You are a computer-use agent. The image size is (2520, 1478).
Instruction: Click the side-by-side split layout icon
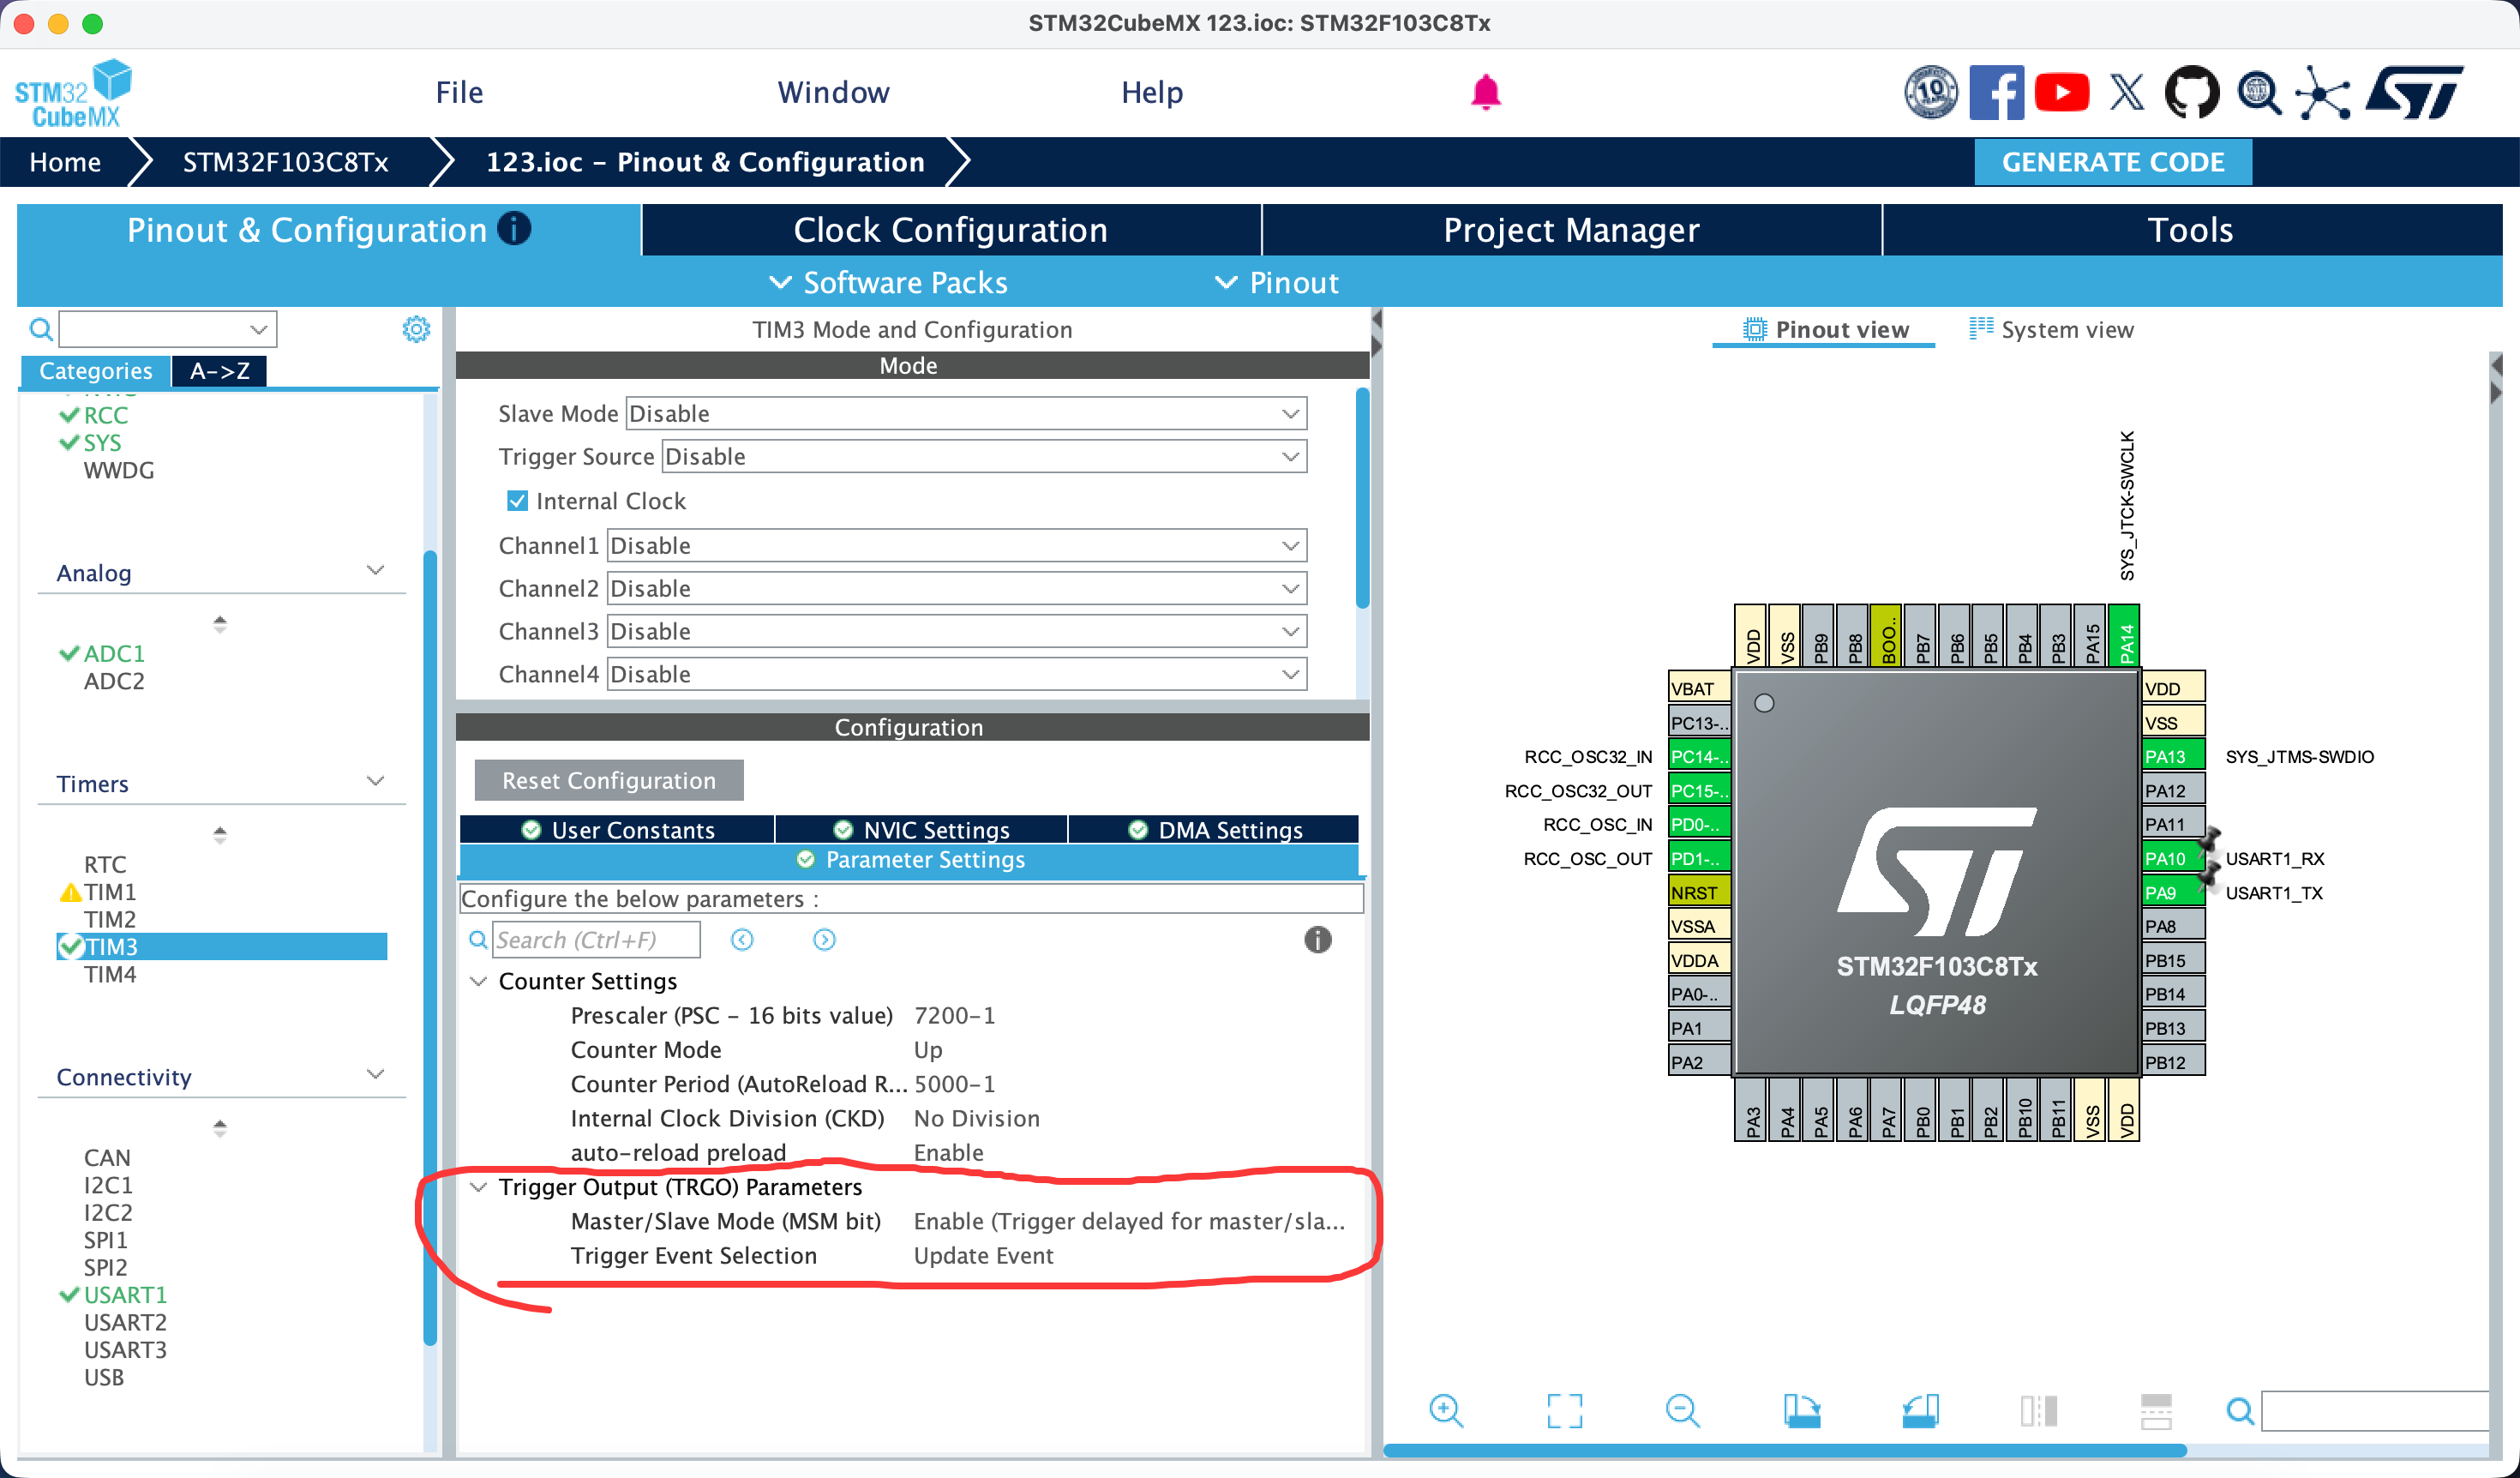[x=2038, y=1411]
